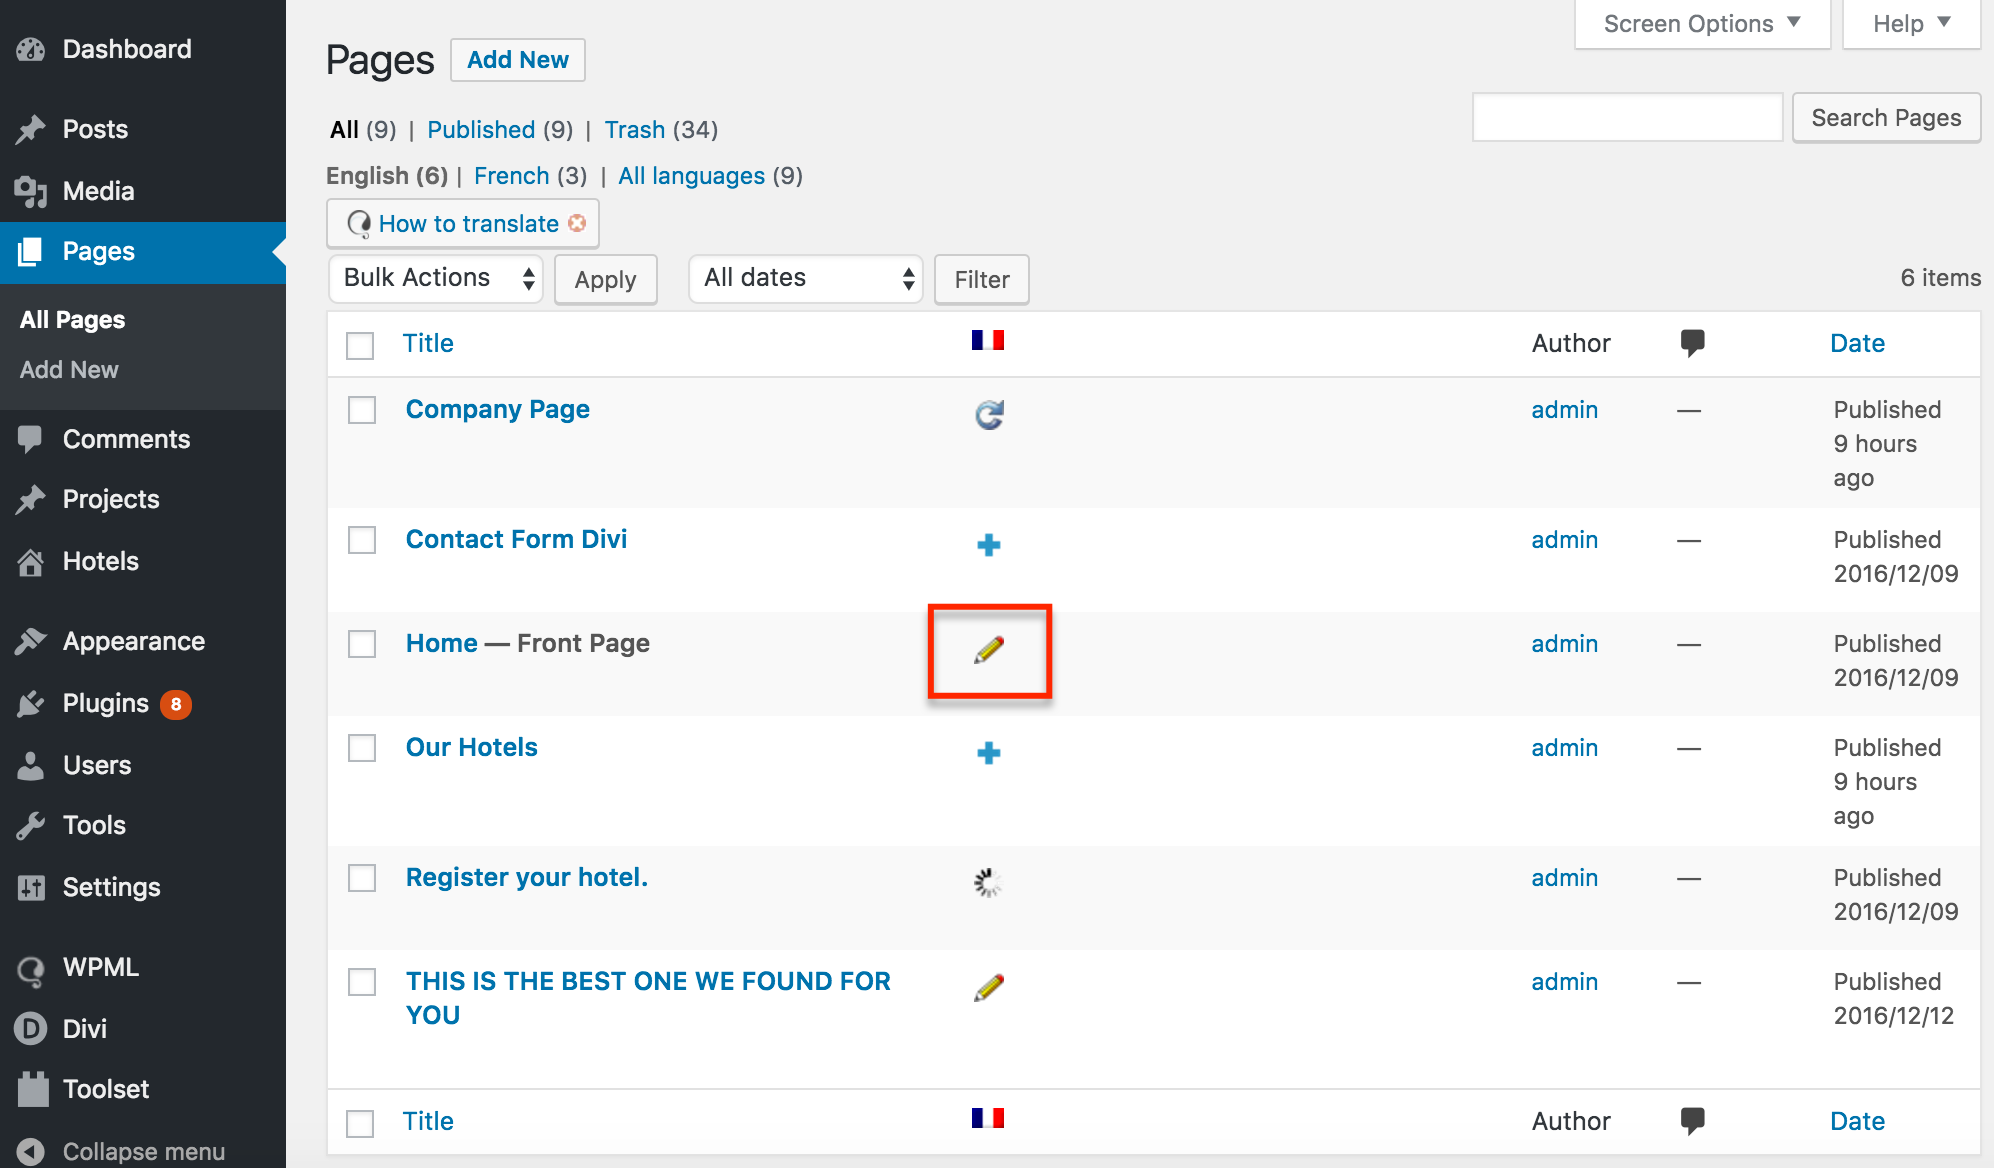Click the Dashboard gauge icon
Viewport: 1994px width, 1168px height.
(x=31, y=49)
